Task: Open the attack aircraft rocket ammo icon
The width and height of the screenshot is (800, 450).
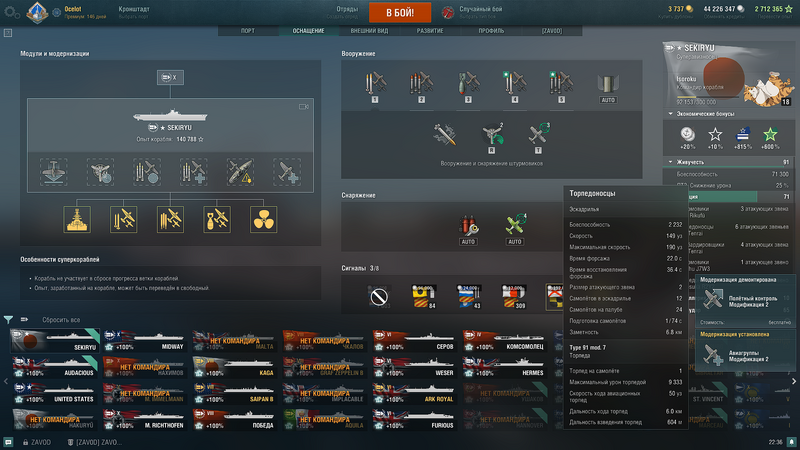Action: point(444,135)
